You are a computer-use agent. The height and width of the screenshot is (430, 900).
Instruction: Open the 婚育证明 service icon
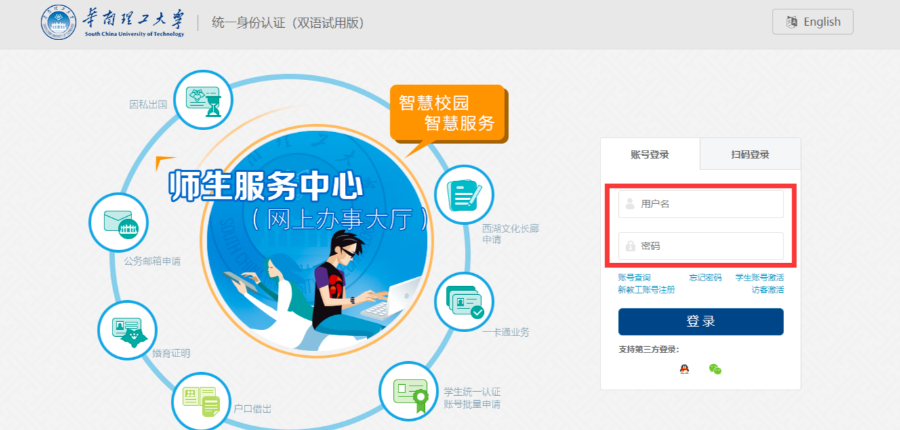[x=127, y=330]
